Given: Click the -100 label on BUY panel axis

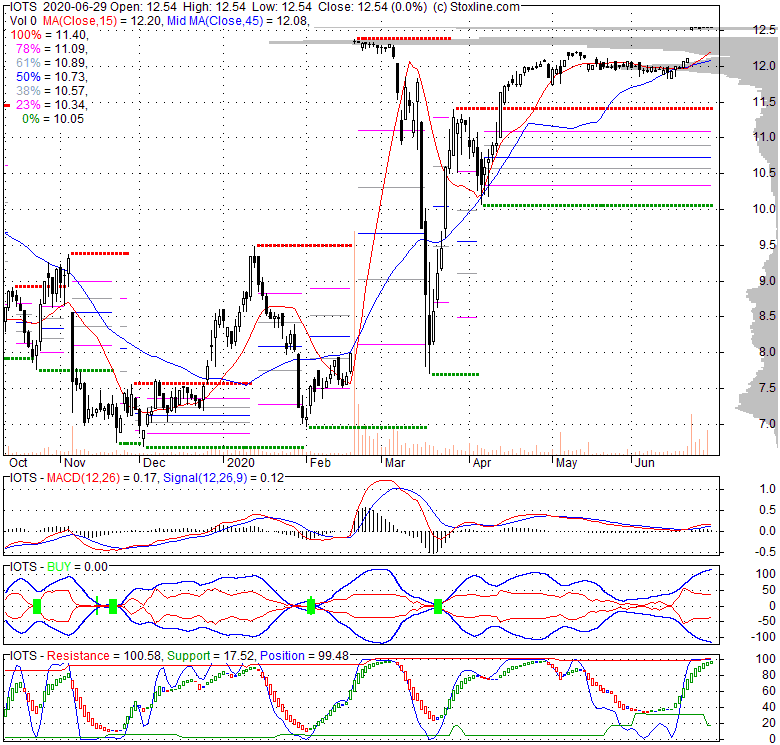Looking at the screenshot, I should point(763,637).
